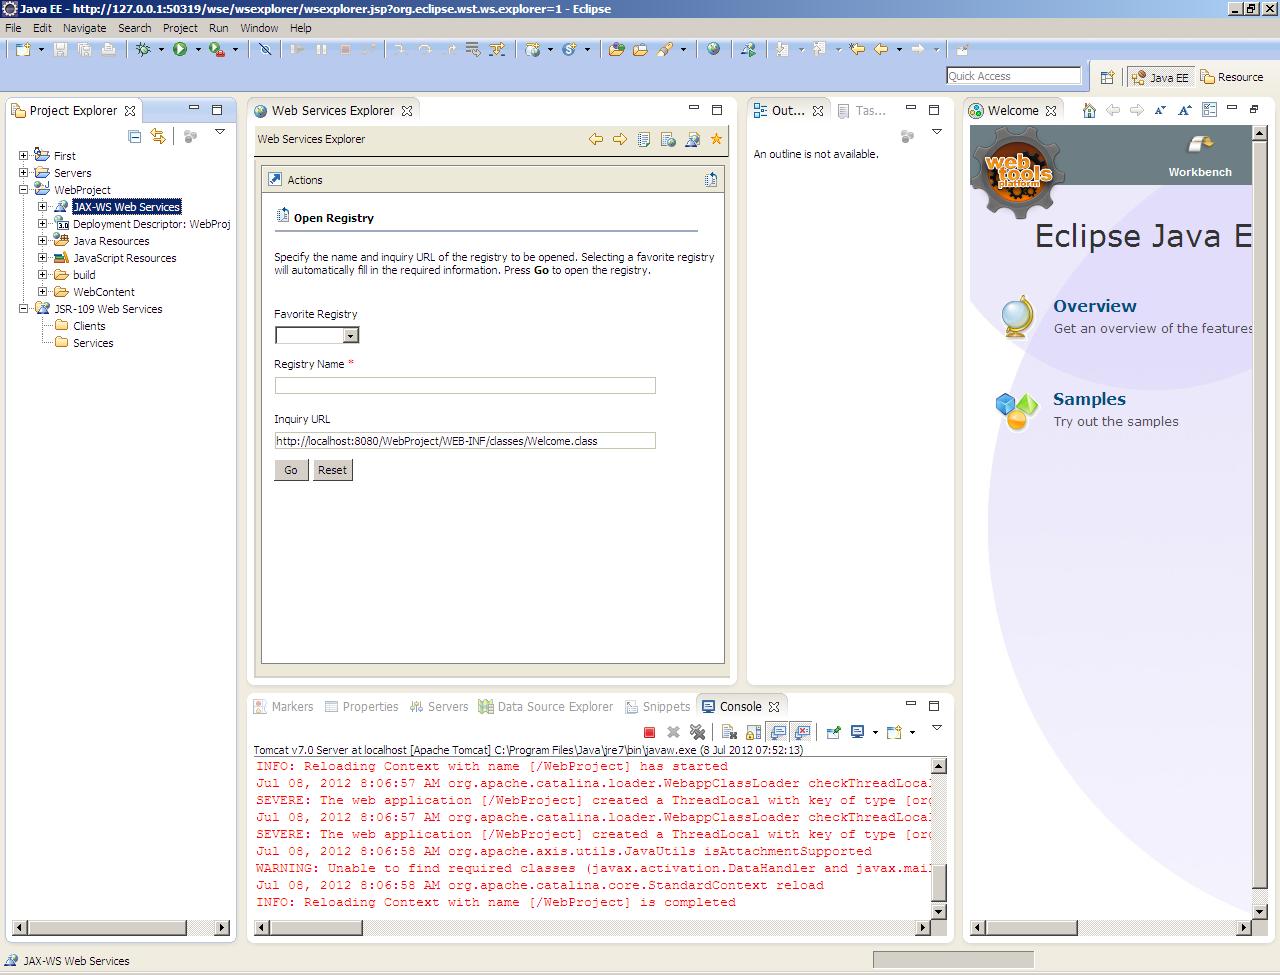
Task: Toggle Show Console When Standard Error Changes
Action: pyautogui.click(x=802, y=732)
